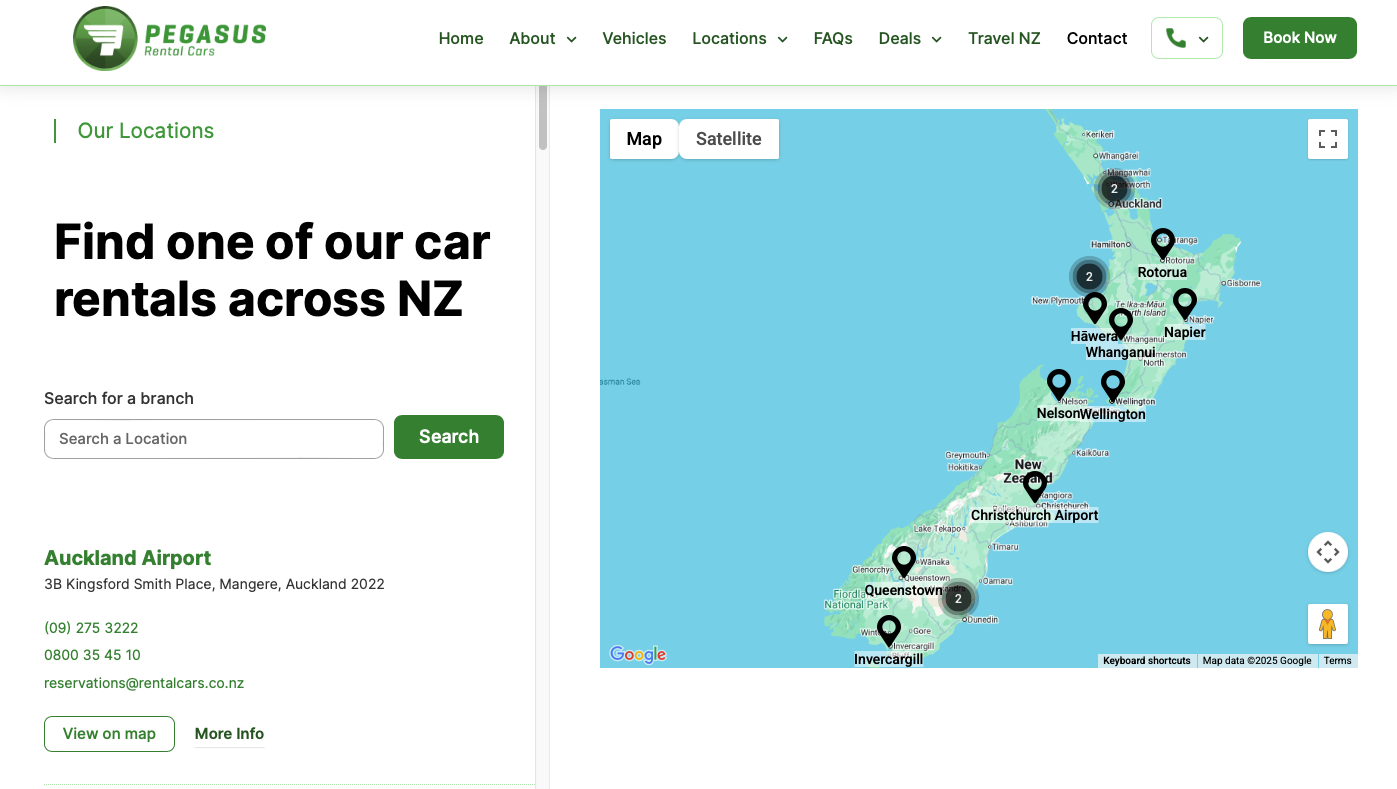Click the Search a Location field

tap(214, 439)
